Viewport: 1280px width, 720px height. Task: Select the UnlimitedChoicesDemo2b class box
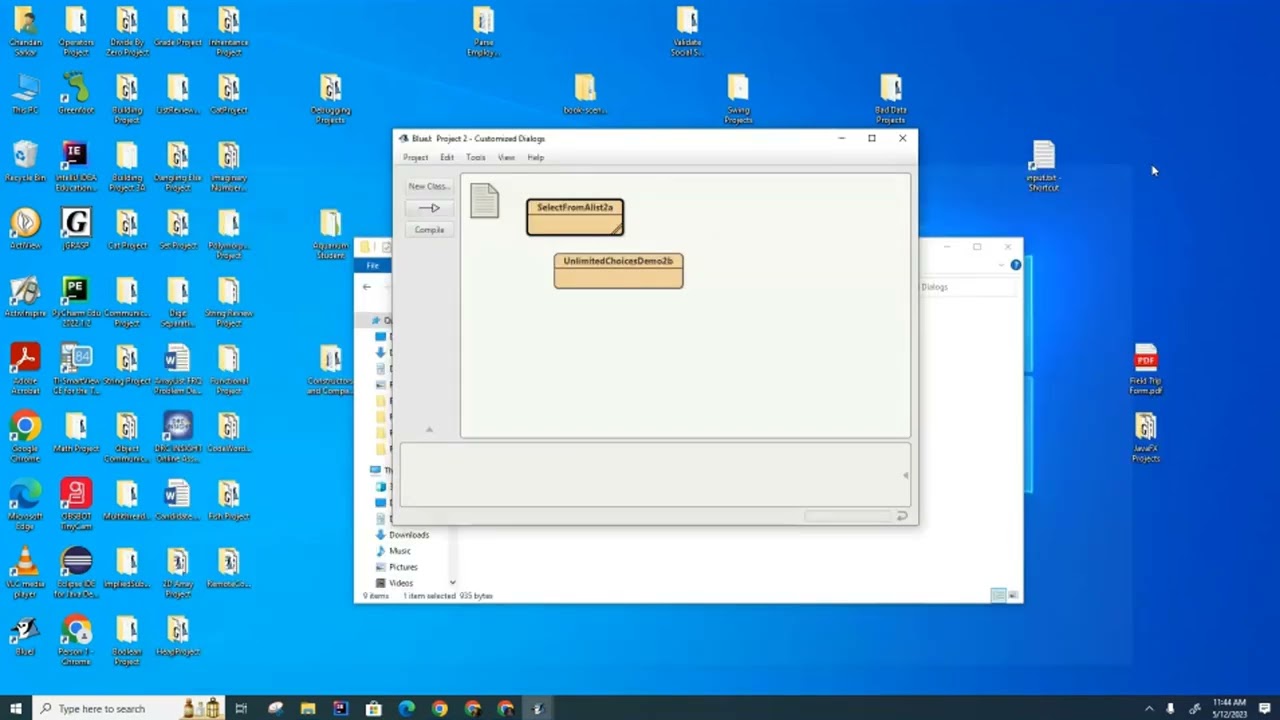pyautogui.click(x=618, y=270)
